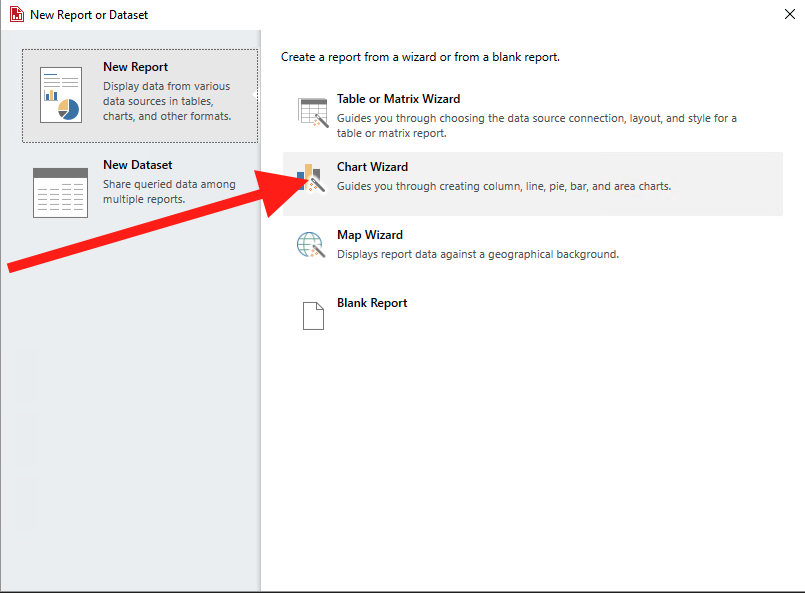This screenshot has width=805, height=593.
Task: Click the New Report description text
Action: pos(166,101)
